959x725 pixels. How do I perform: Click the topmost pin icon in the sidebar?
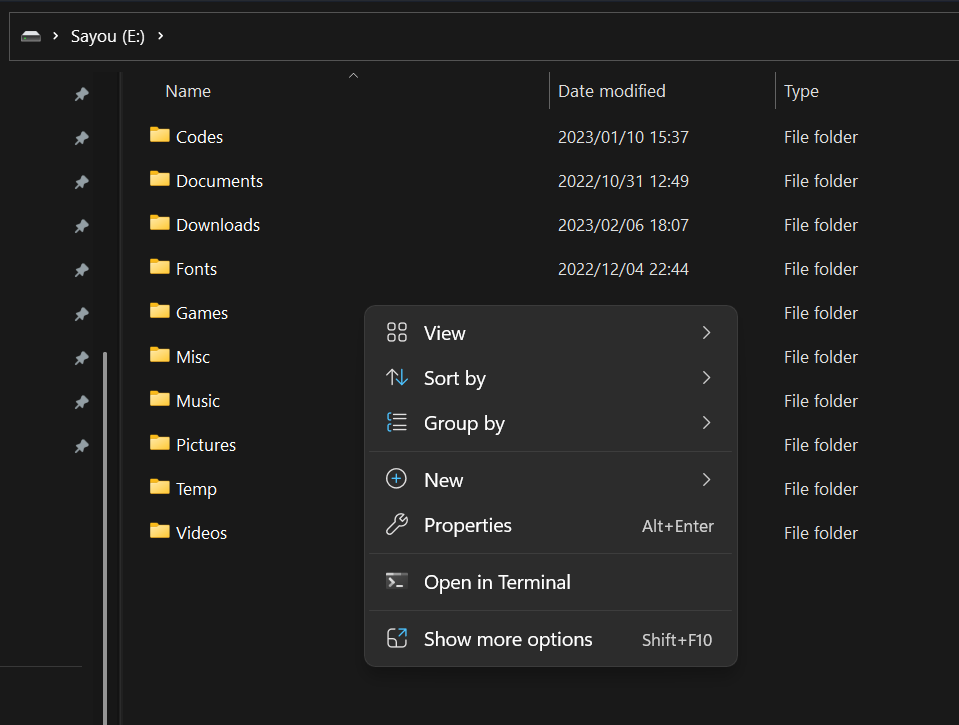(81, 94)
